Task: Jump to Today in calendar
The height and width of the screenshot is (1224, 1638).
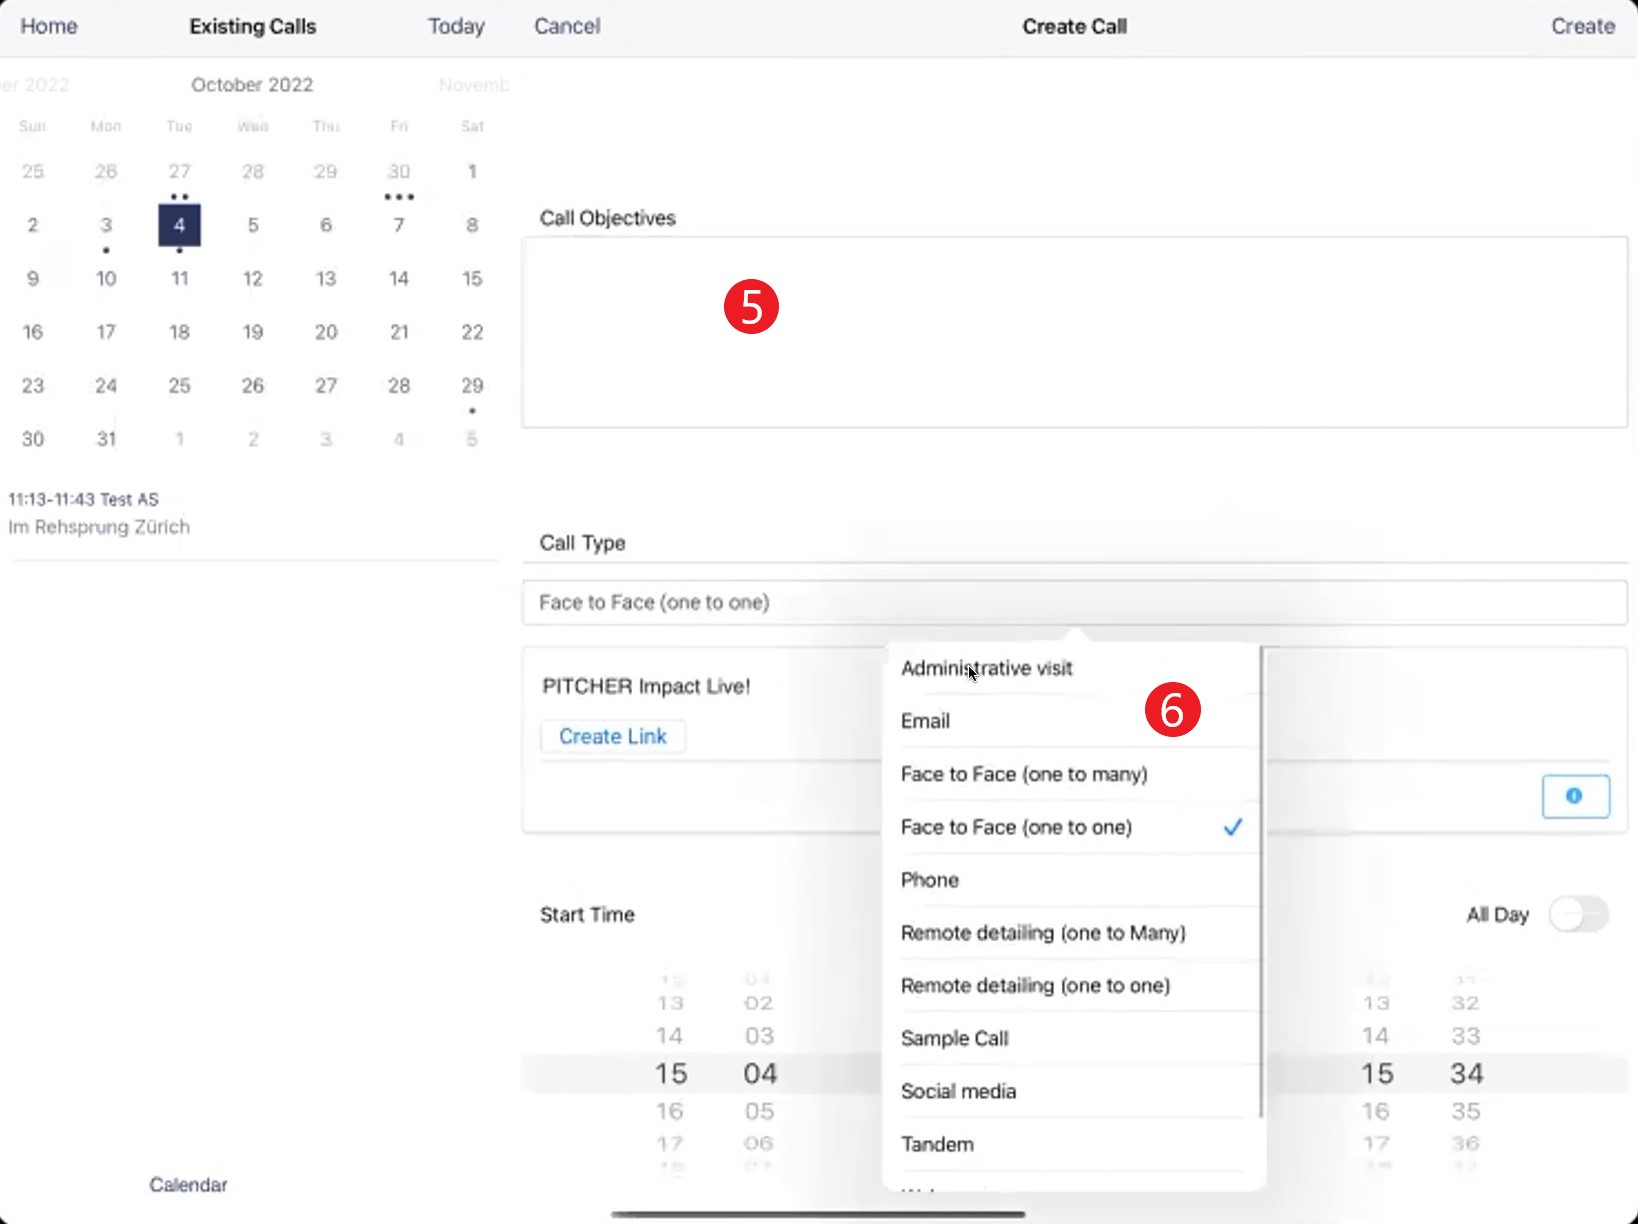Action: pos(456,26)
